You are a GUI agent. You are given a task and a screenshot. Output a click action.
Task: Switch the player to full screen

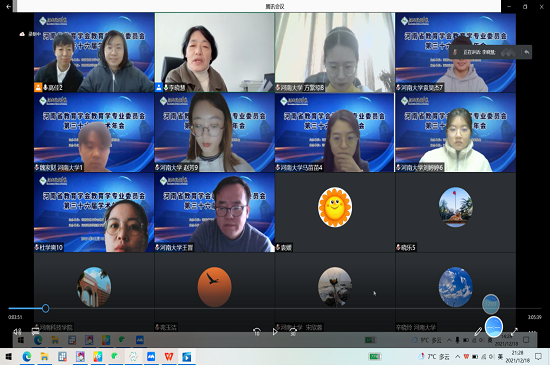point(515,331)
